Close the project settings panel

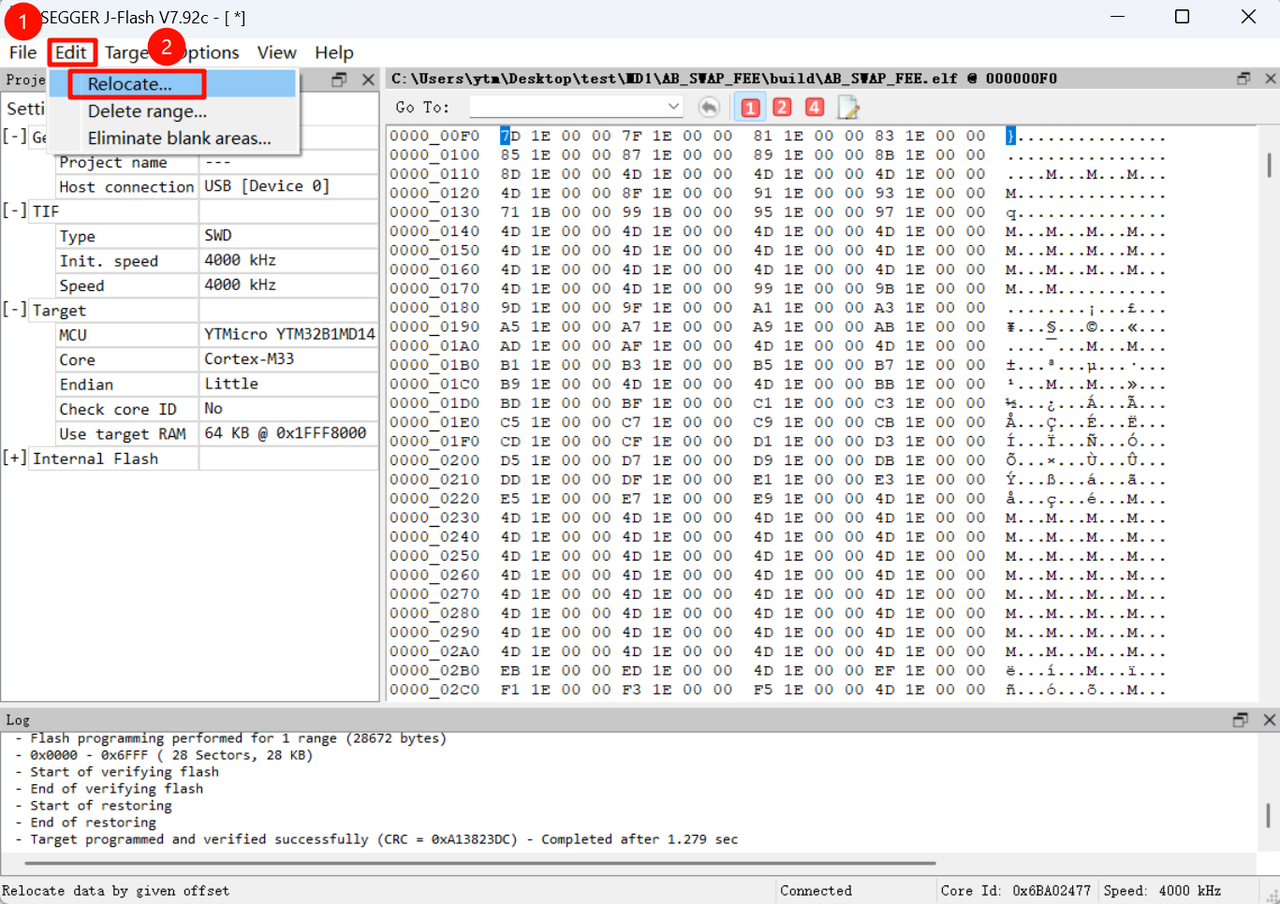(x=368, y=79)
